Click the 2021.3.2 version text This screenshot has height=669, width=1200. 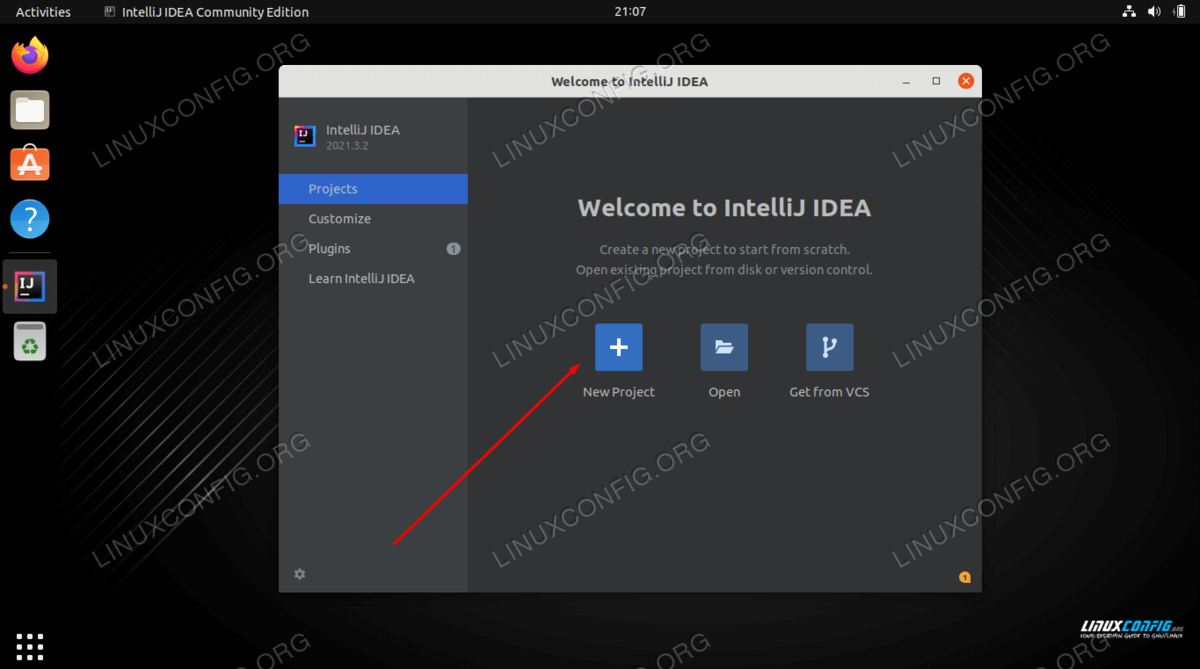(x=348, y=146)
